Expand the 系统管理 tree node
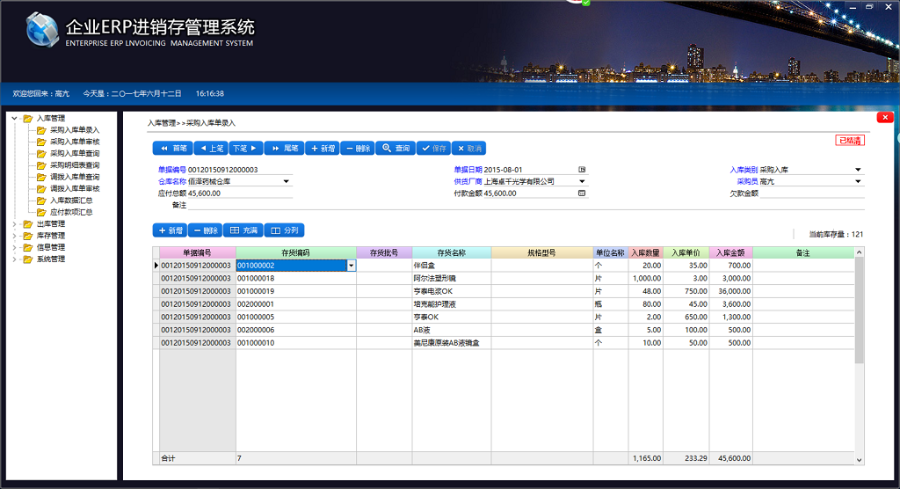 tap(14, 259)
